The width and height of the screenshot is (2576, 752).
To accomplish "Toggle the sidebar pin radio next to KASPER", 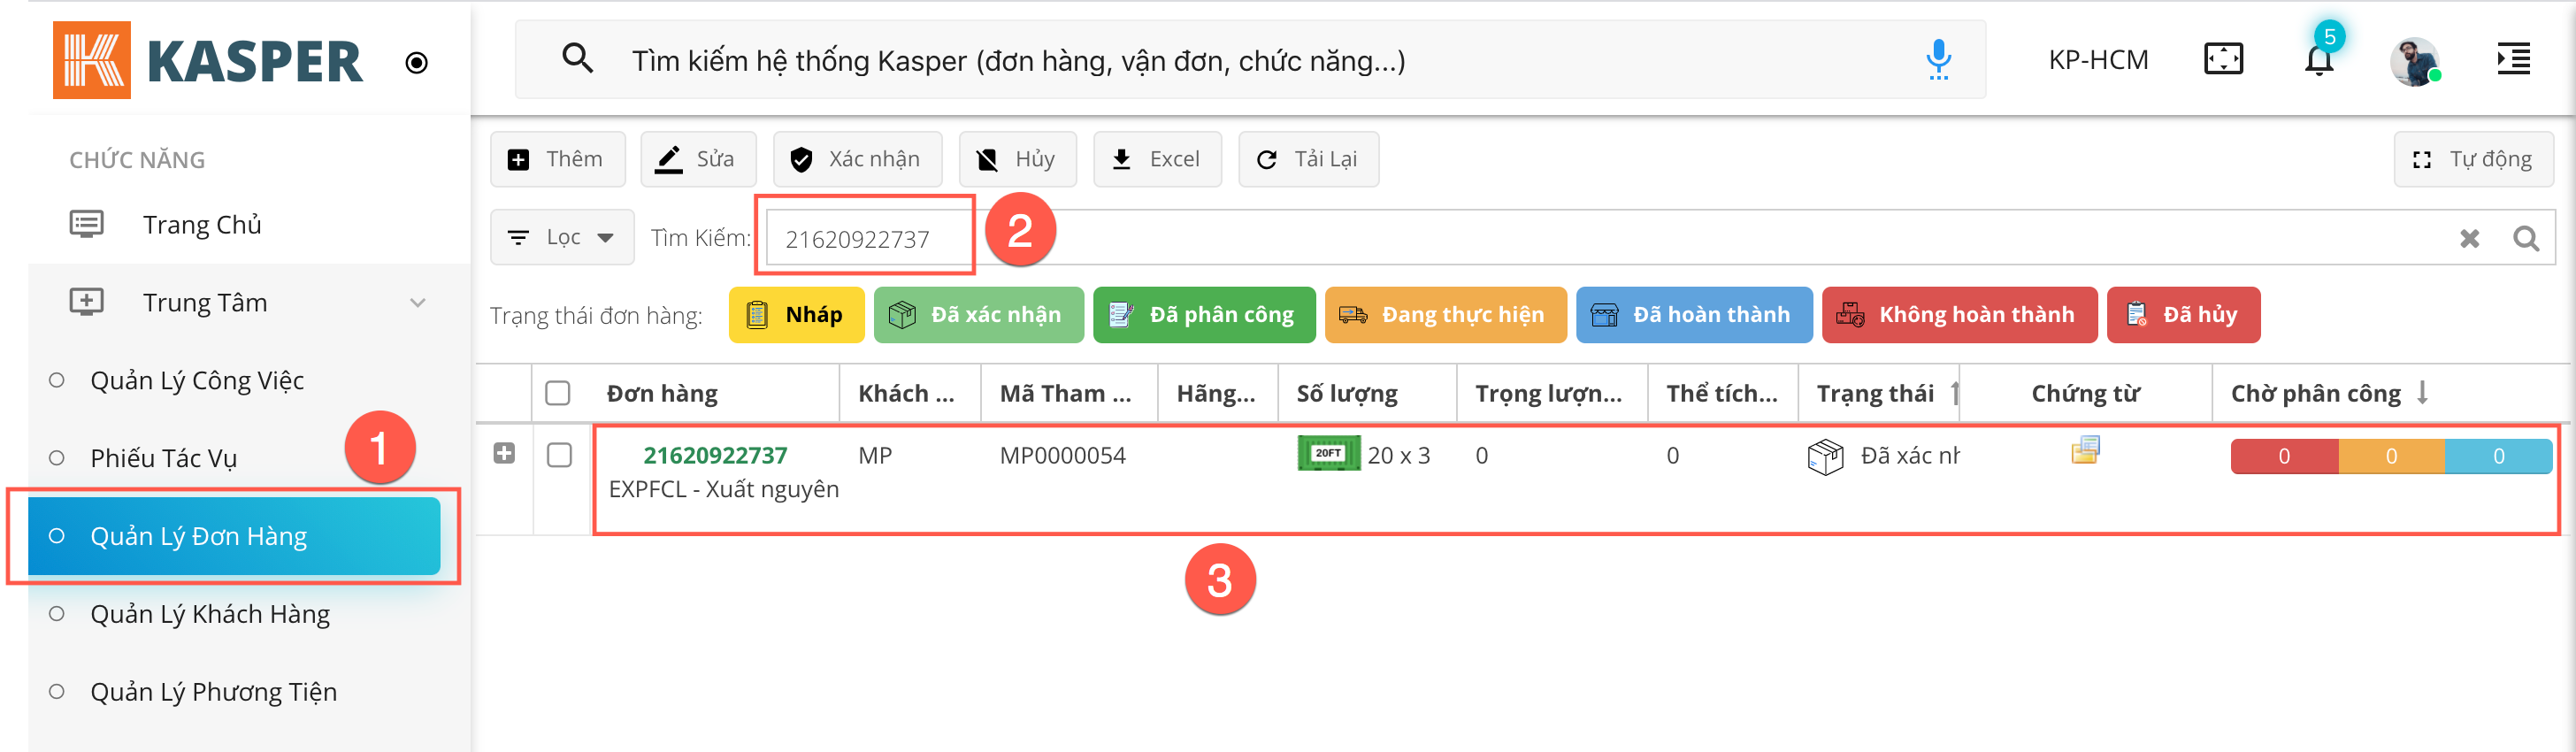I will pyautogui.click(x=417, y=63).
